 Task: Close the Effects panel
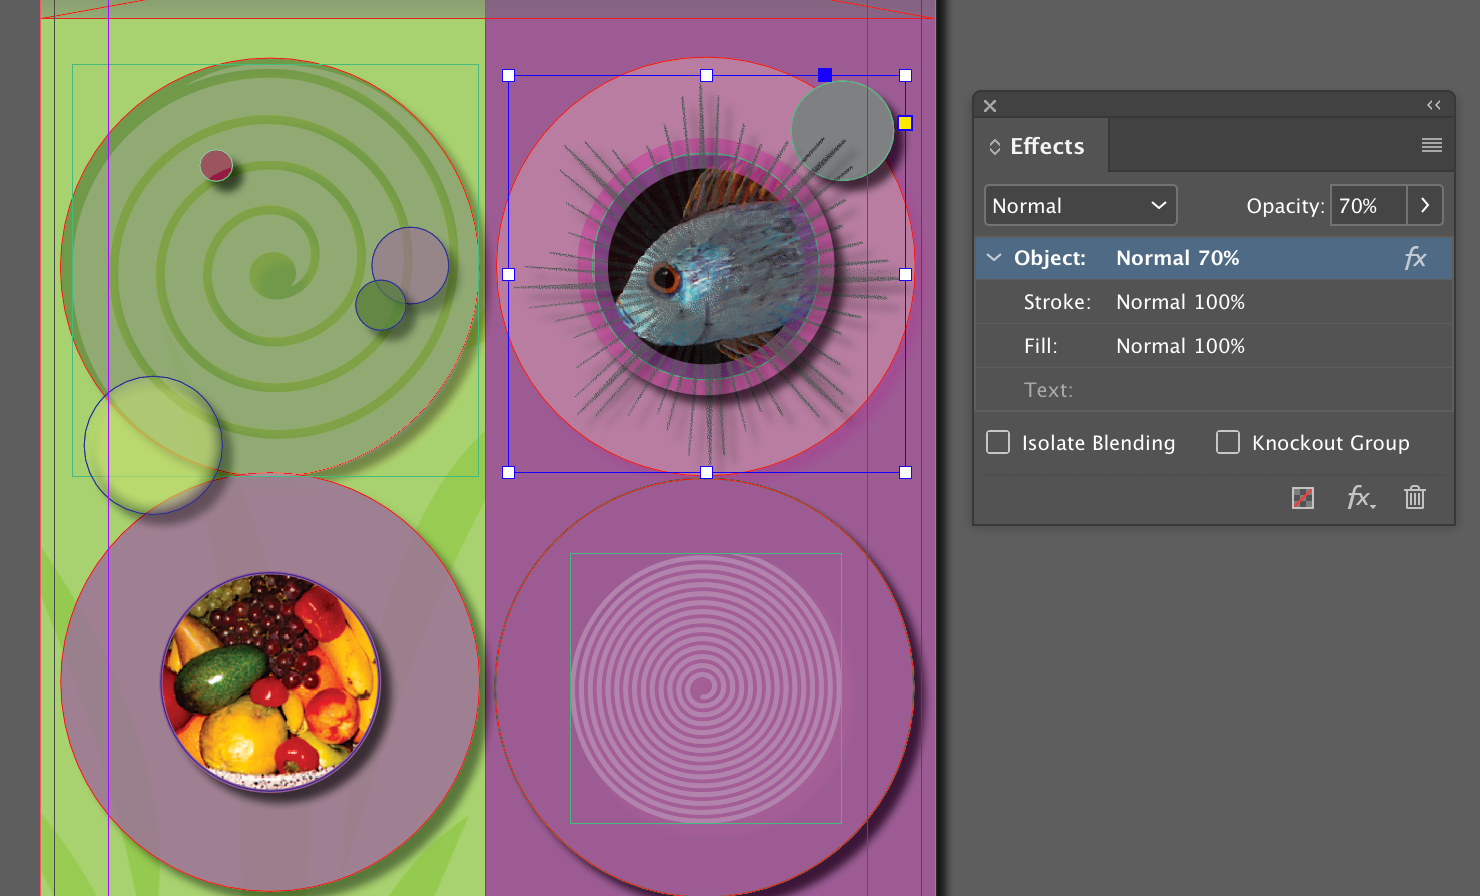click(990, 106)
